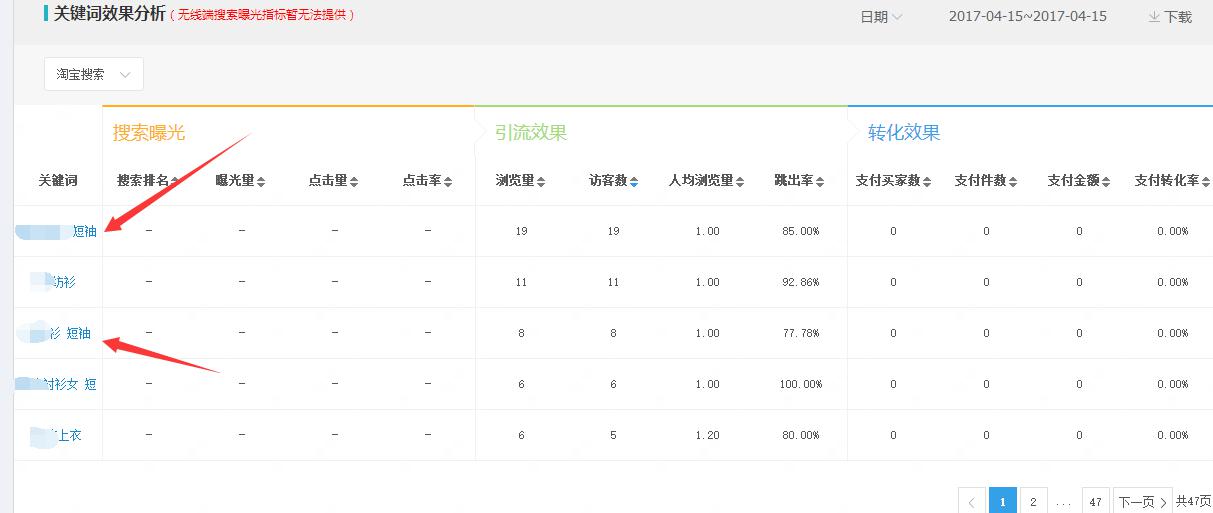Click the download icon next to 下载
This screenshot has width=1213, height=513.
pos(1154,17)
